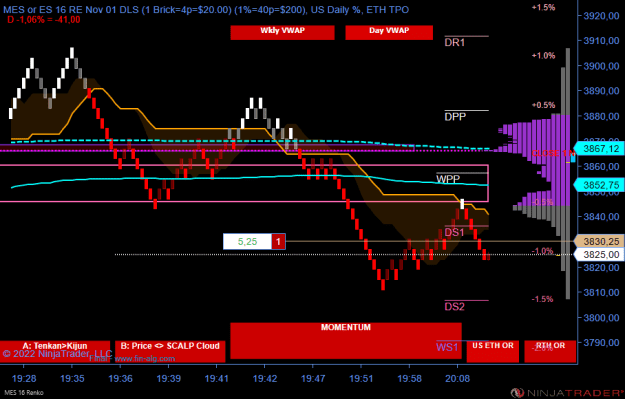Viewport: 625px width, 399px height.
Task: Click the 3825,00 current price marker
Action: (x=599, y=255)
